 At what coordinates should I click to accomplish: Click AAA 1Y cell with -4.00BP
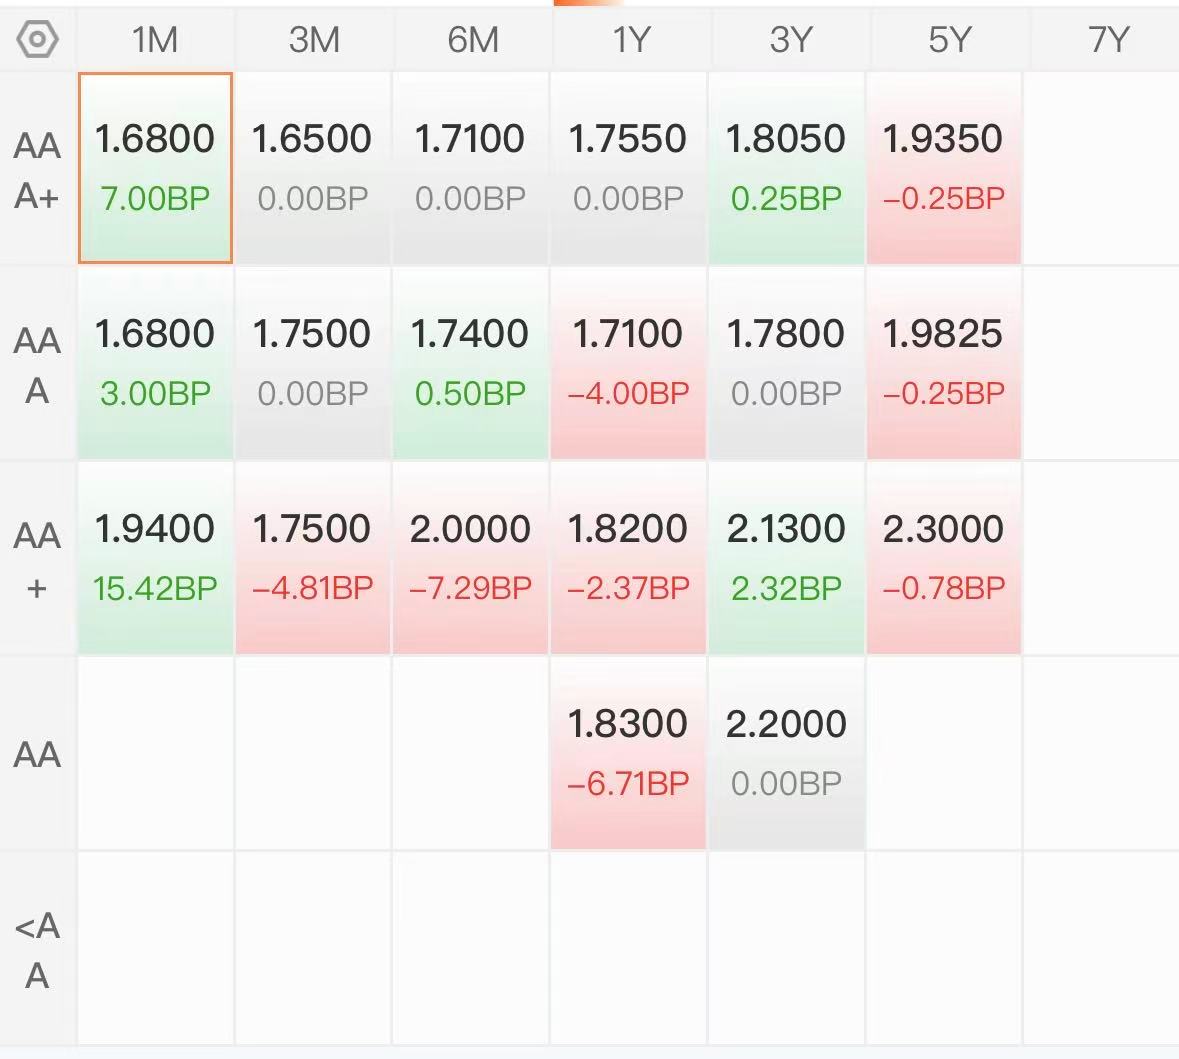(x=628, y=362)
